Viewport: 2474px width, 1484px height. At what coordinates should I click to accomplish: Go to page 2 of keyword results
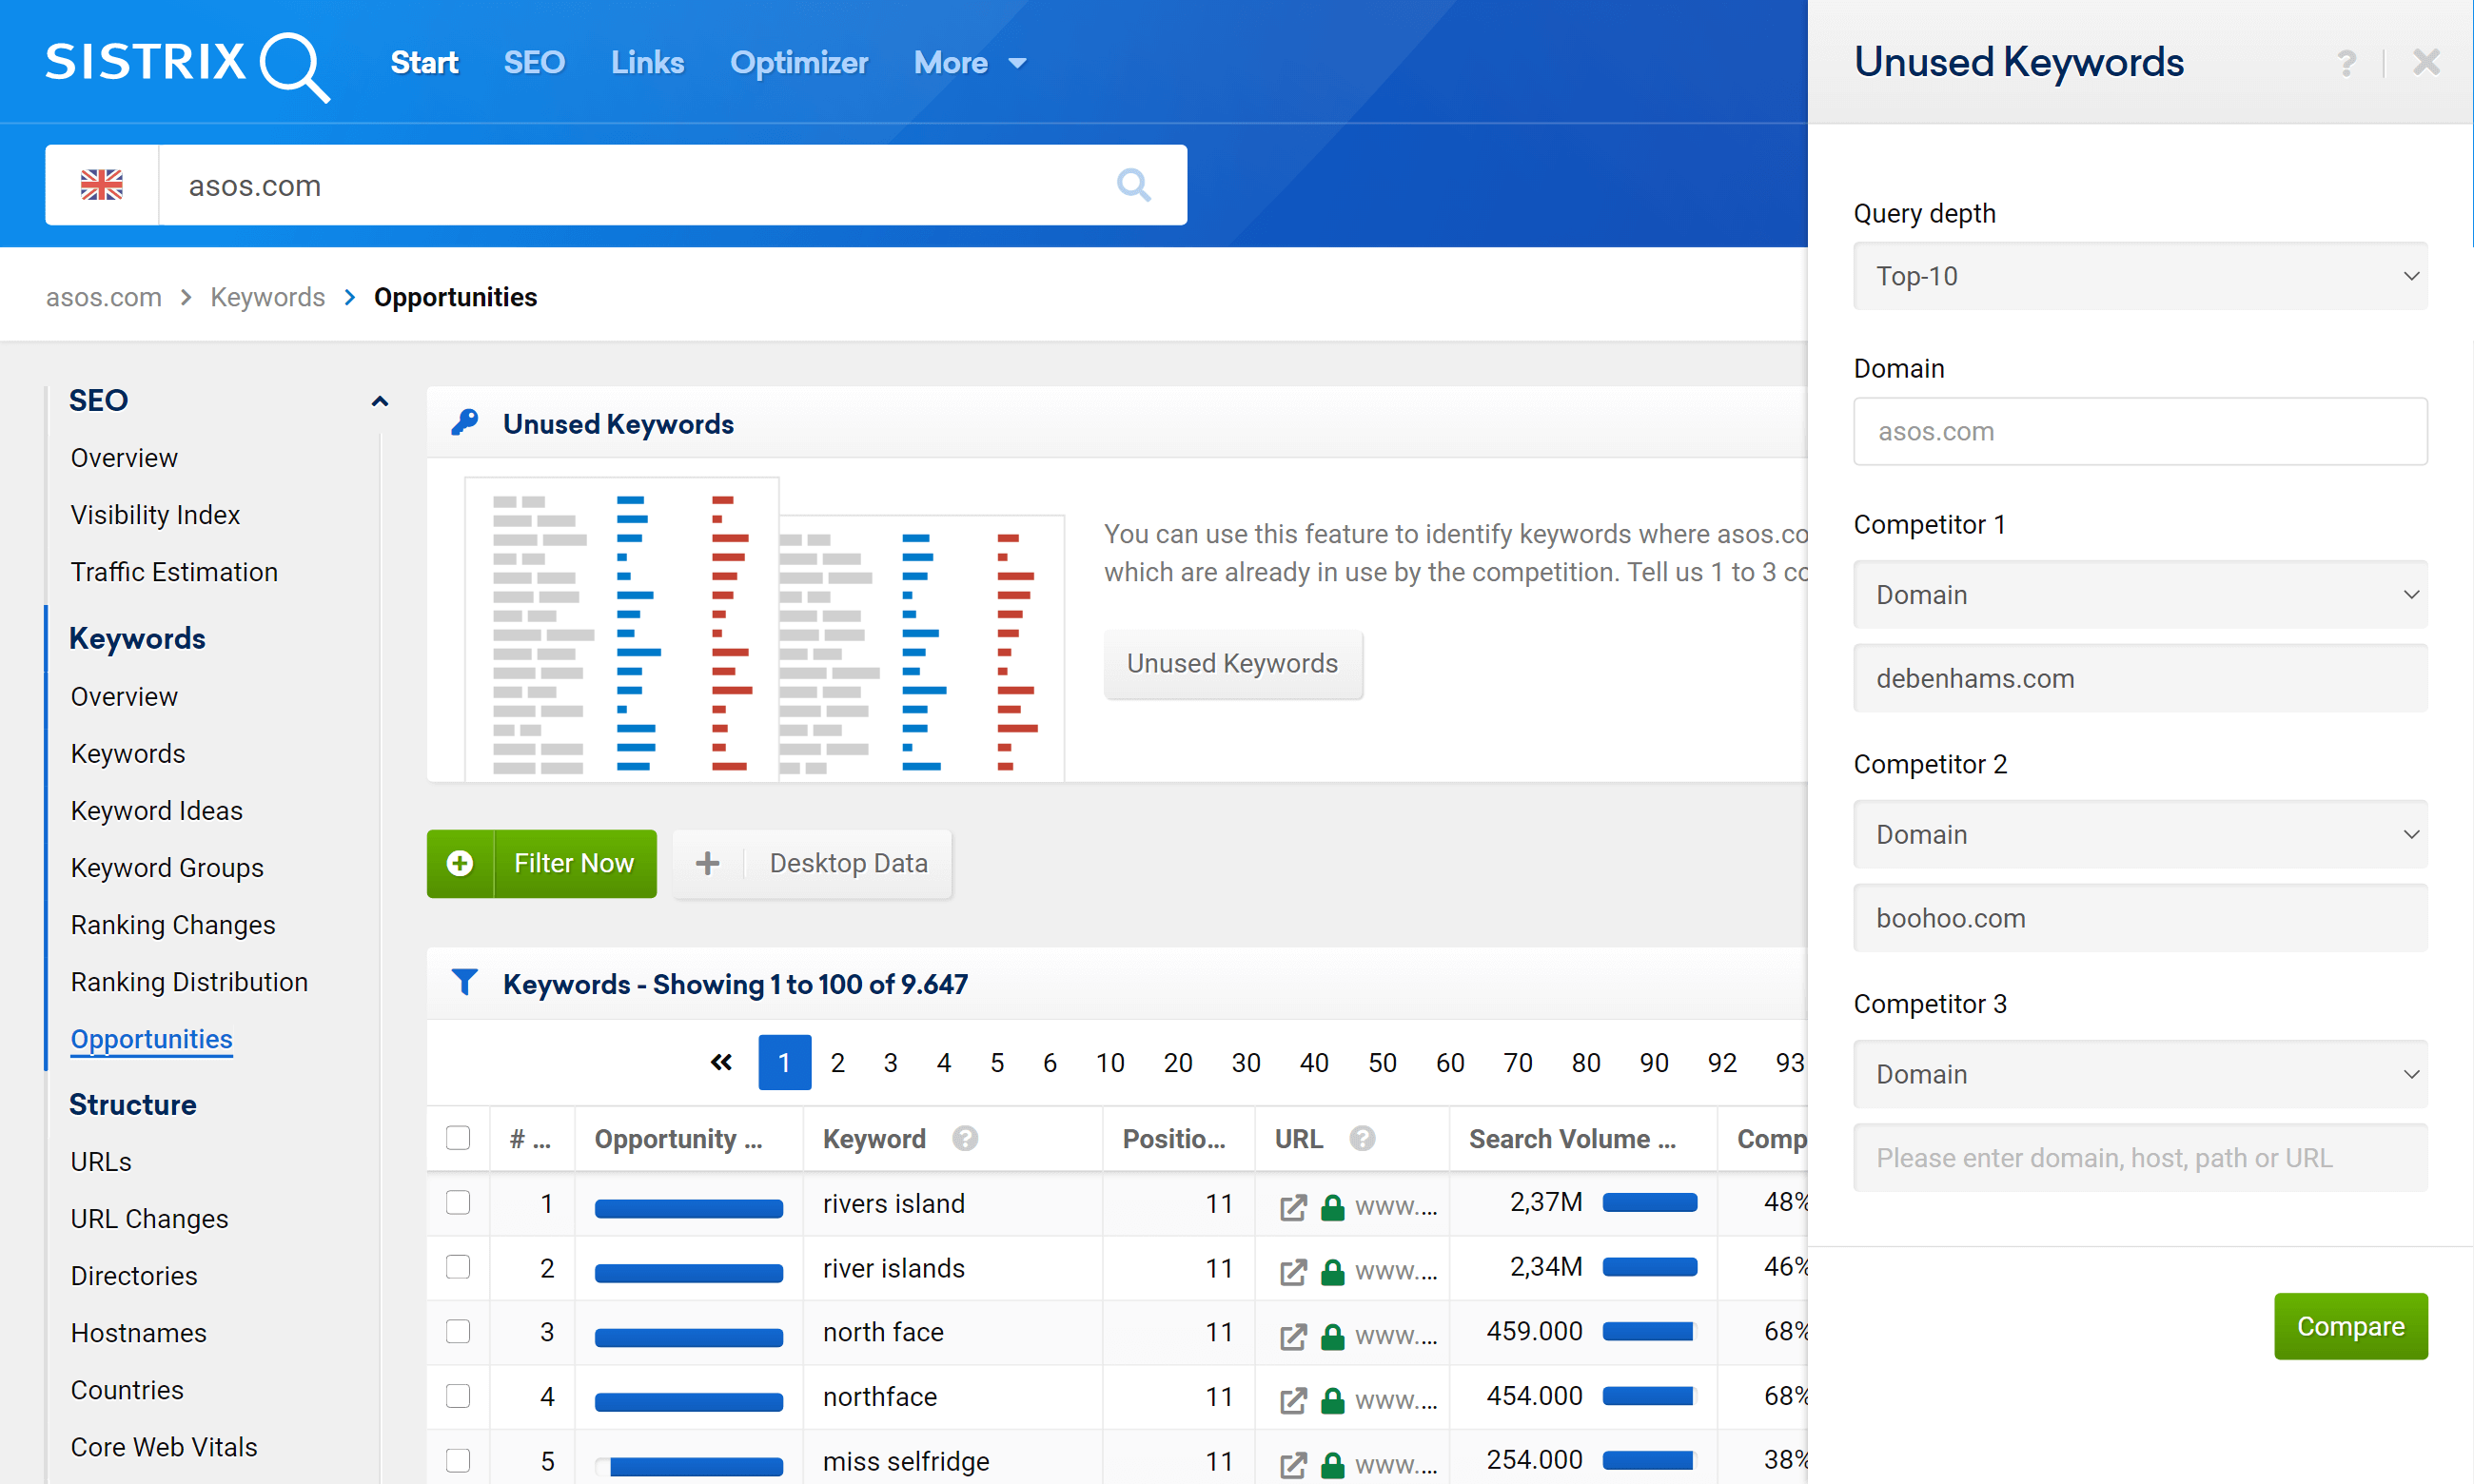click(x=837, y=1062)
